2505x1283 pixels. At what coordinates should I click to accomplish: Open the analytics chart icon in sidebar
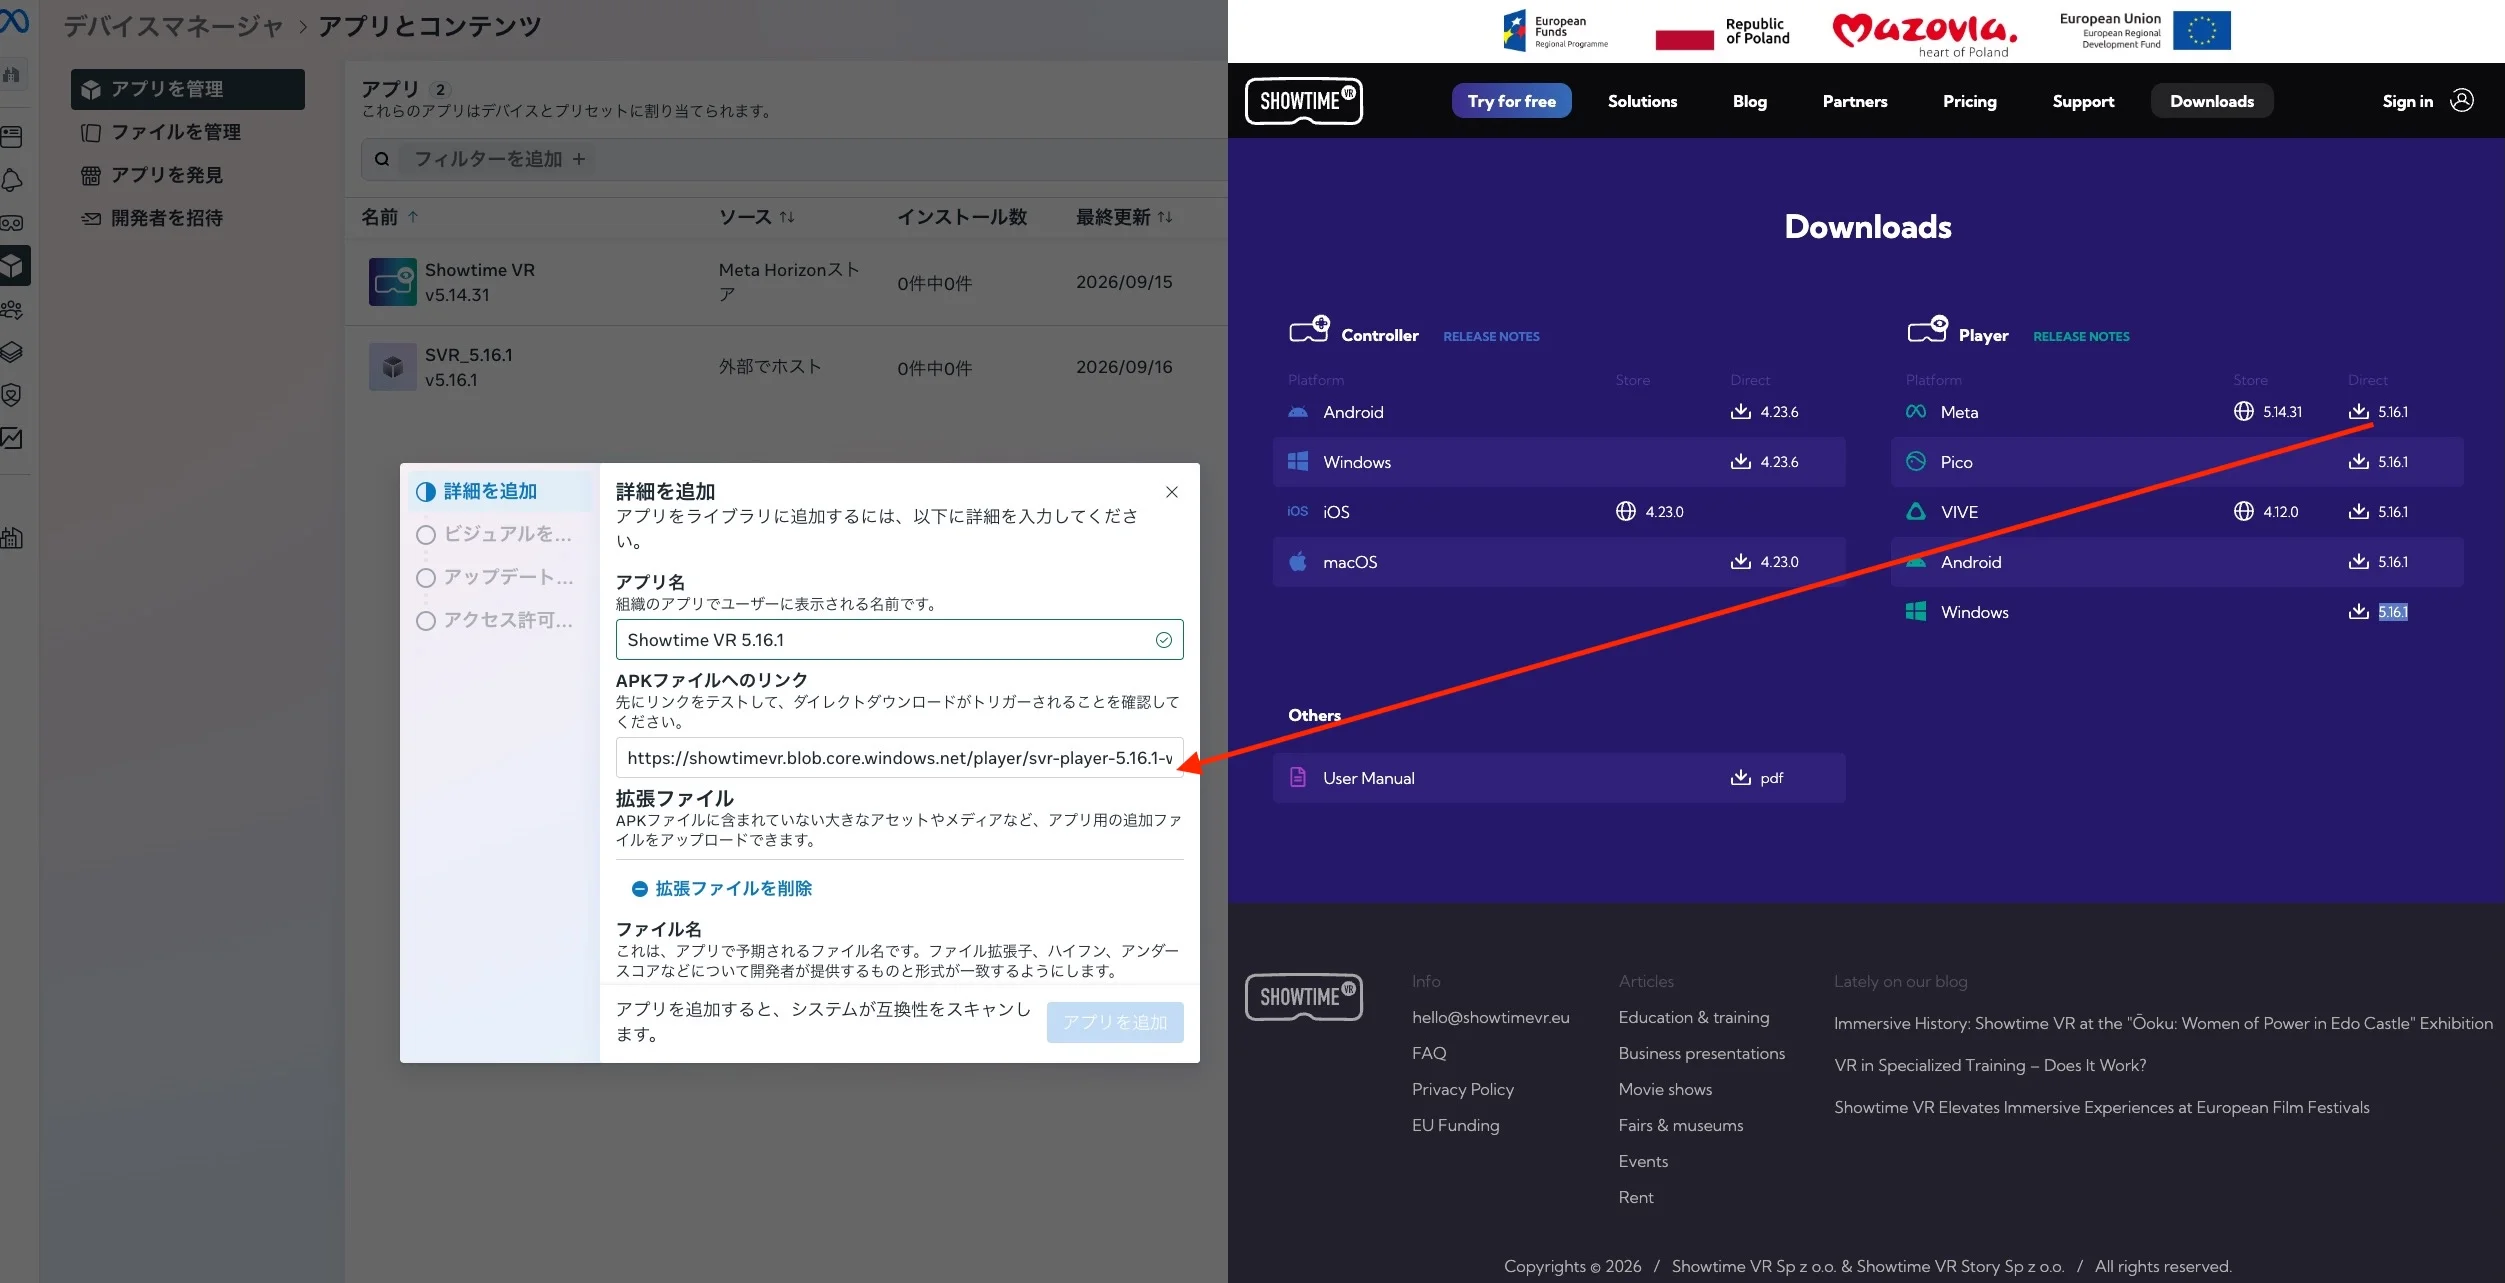[12, 438]
